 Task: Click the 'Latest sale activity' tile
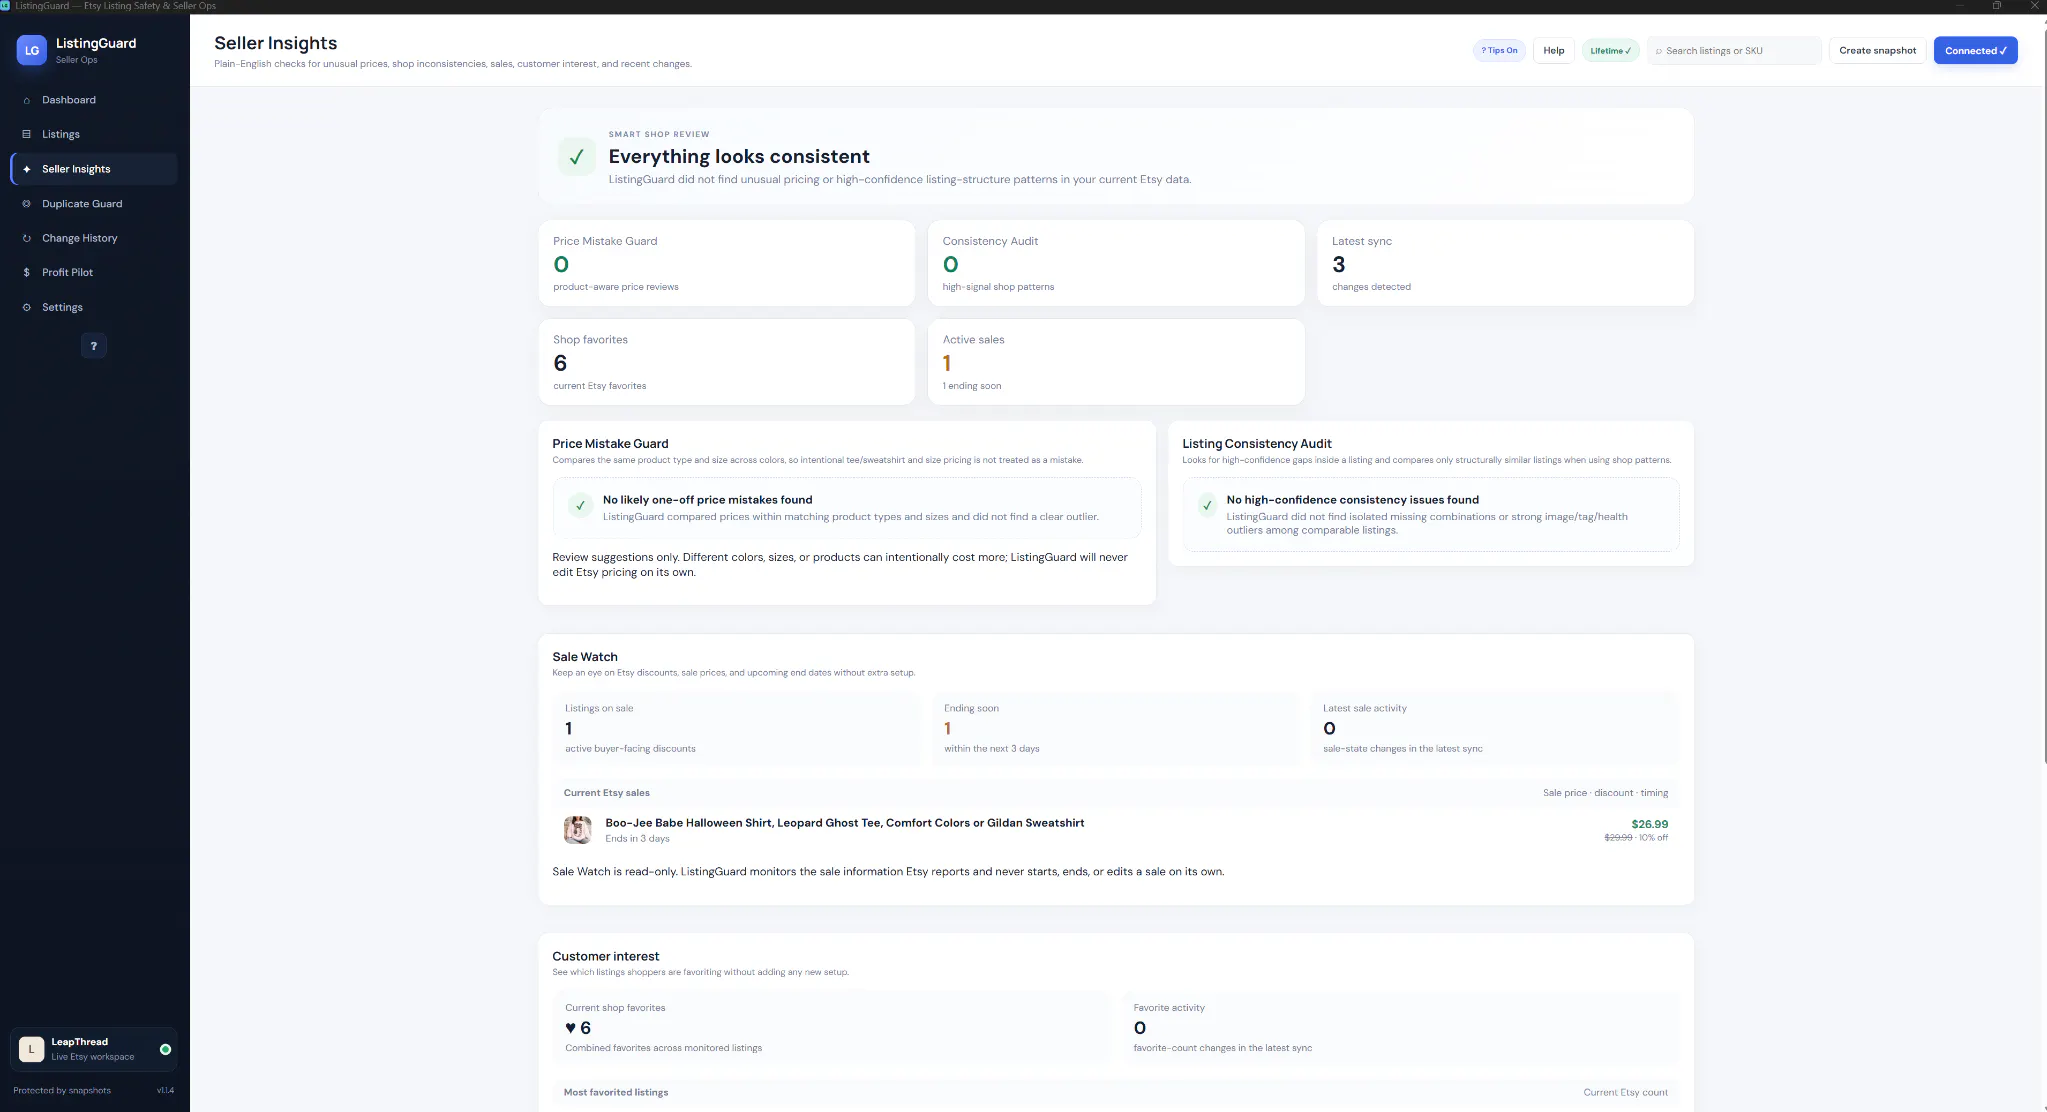click(1494, 728)
